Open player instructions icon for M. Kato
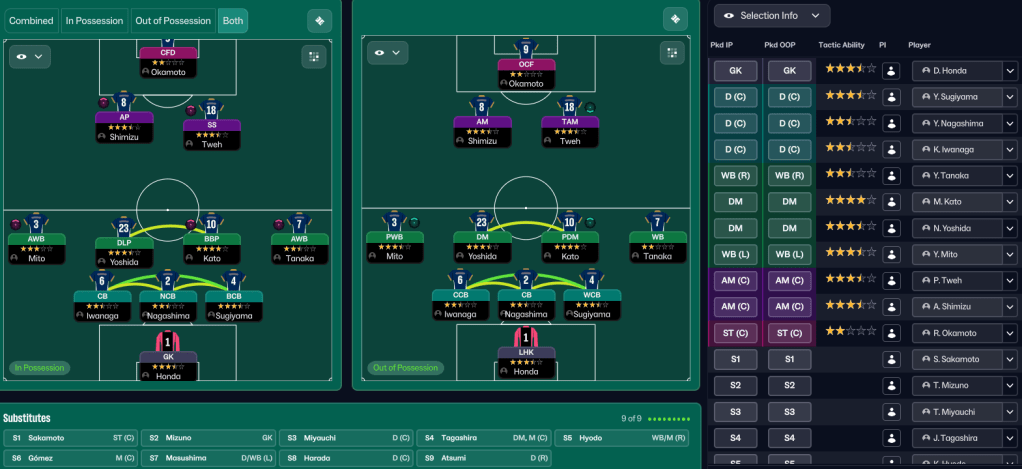 (x=891, y=202)
